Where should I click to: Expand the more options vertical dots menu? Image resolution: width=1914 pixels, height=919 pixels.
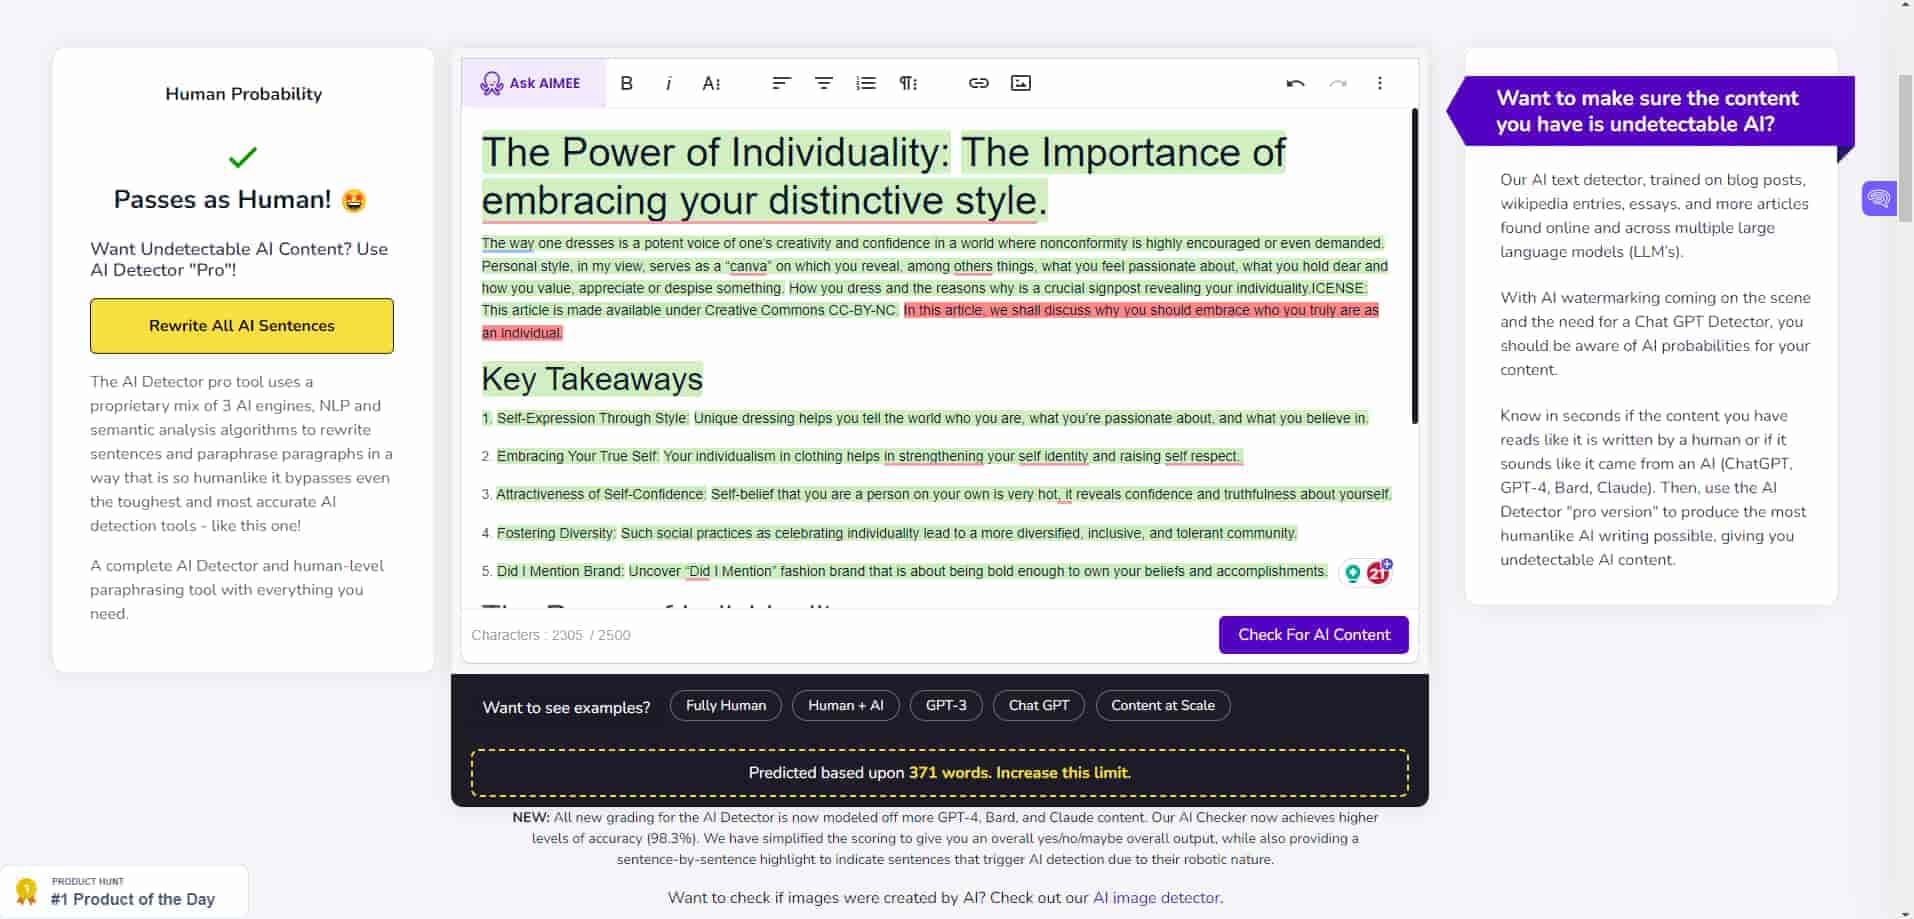[x=1379, y=83]
